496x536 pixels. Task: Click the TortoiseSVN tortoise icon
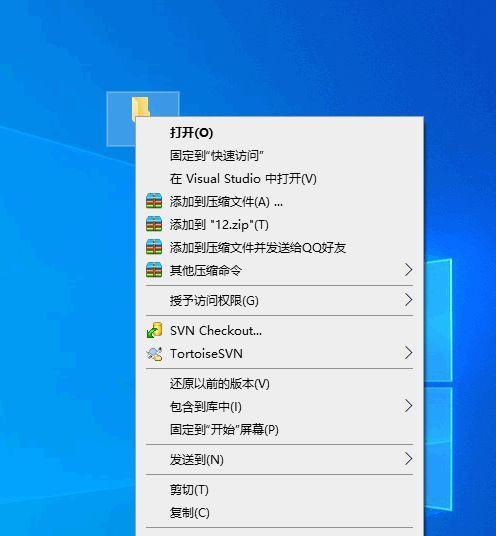(x=154, y=353)
